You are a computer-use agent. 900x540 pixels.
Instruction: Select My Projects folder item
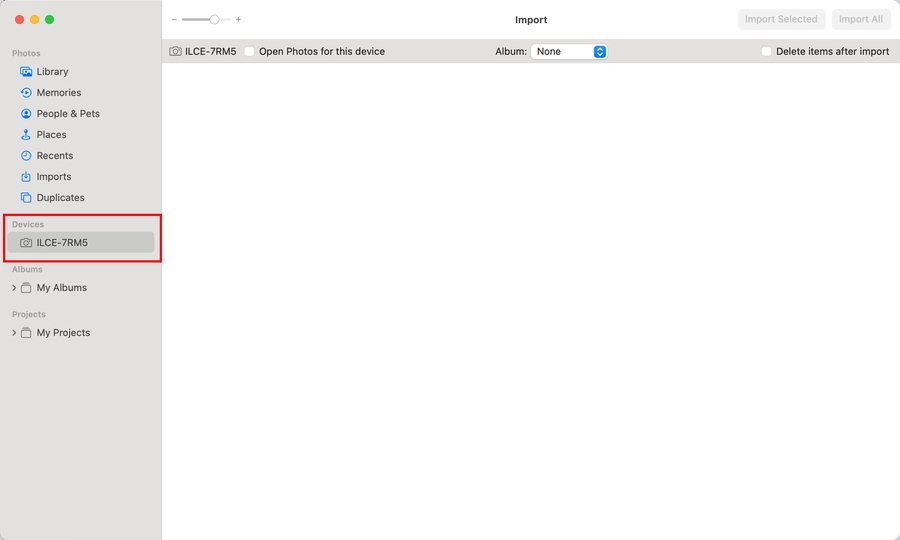[x=63, y=333]
